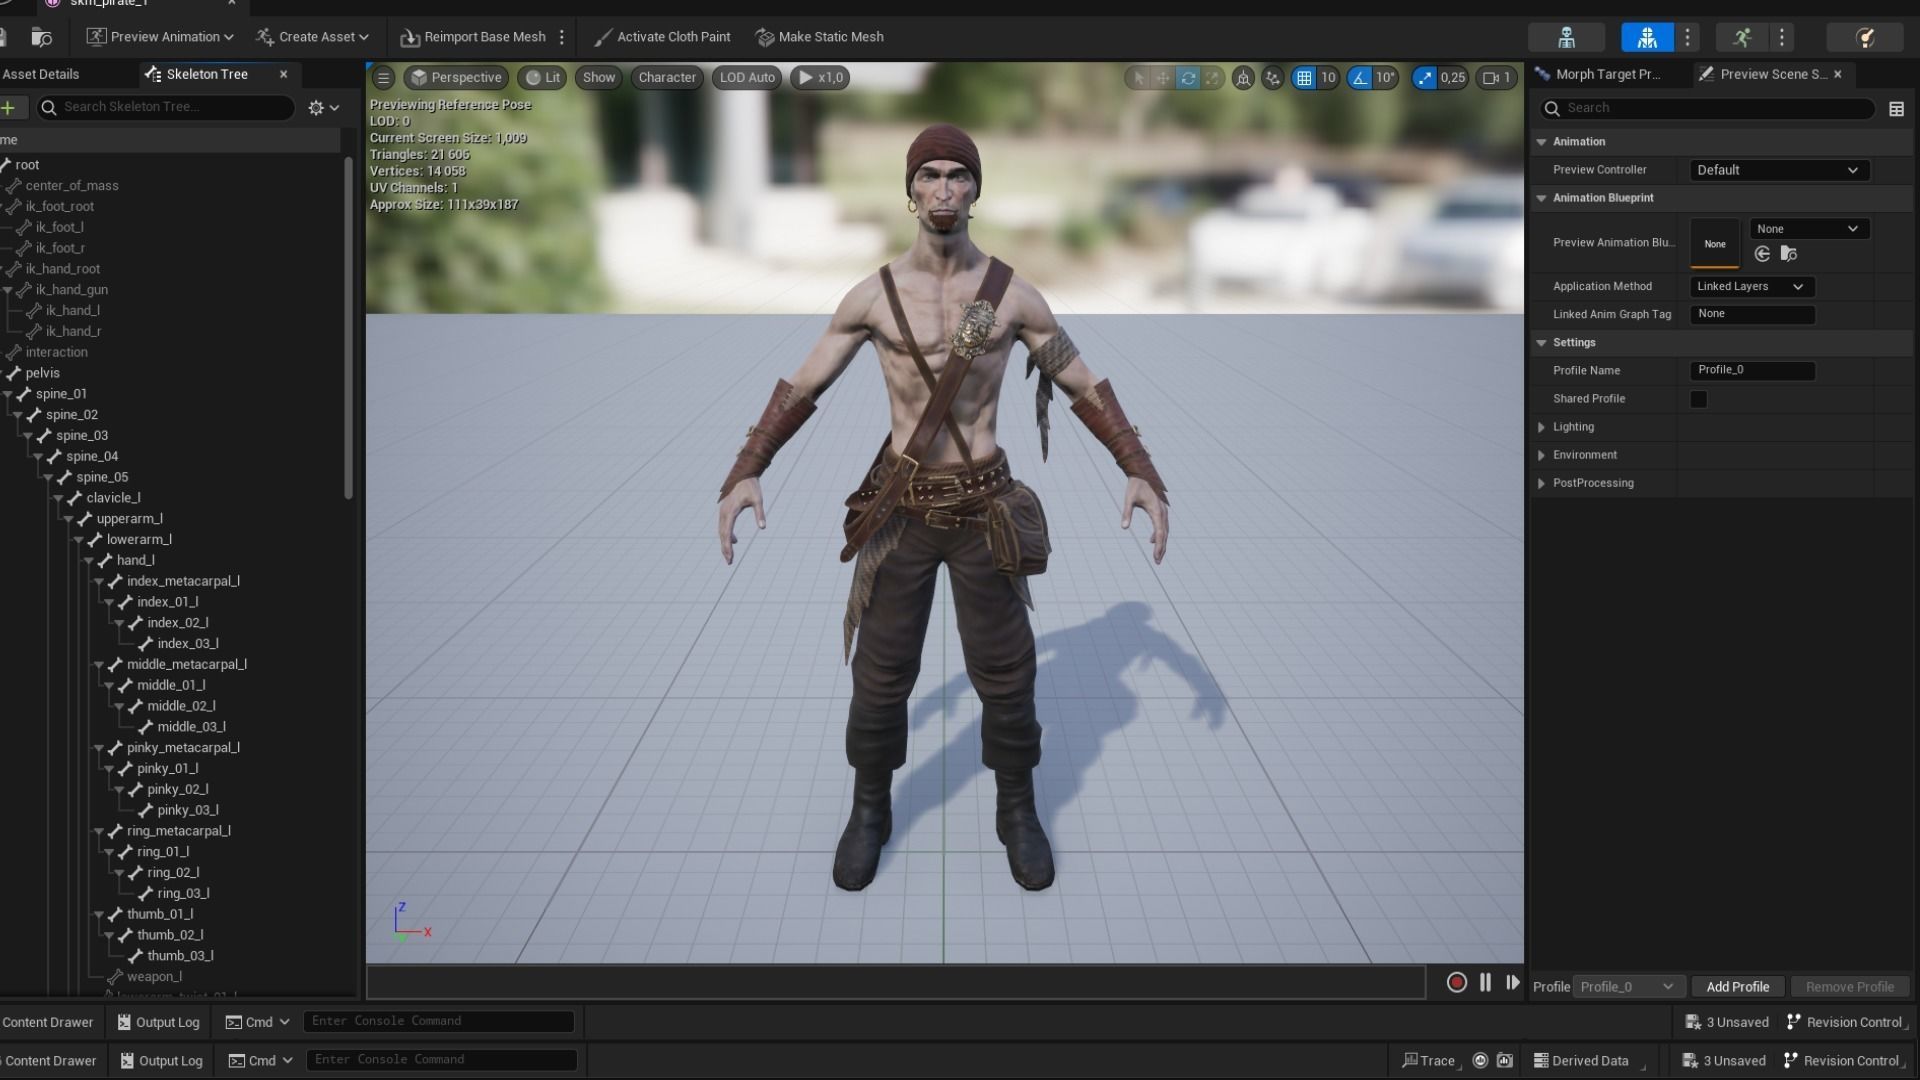Switch to Animation editor mode icon

pos(1742,37)
